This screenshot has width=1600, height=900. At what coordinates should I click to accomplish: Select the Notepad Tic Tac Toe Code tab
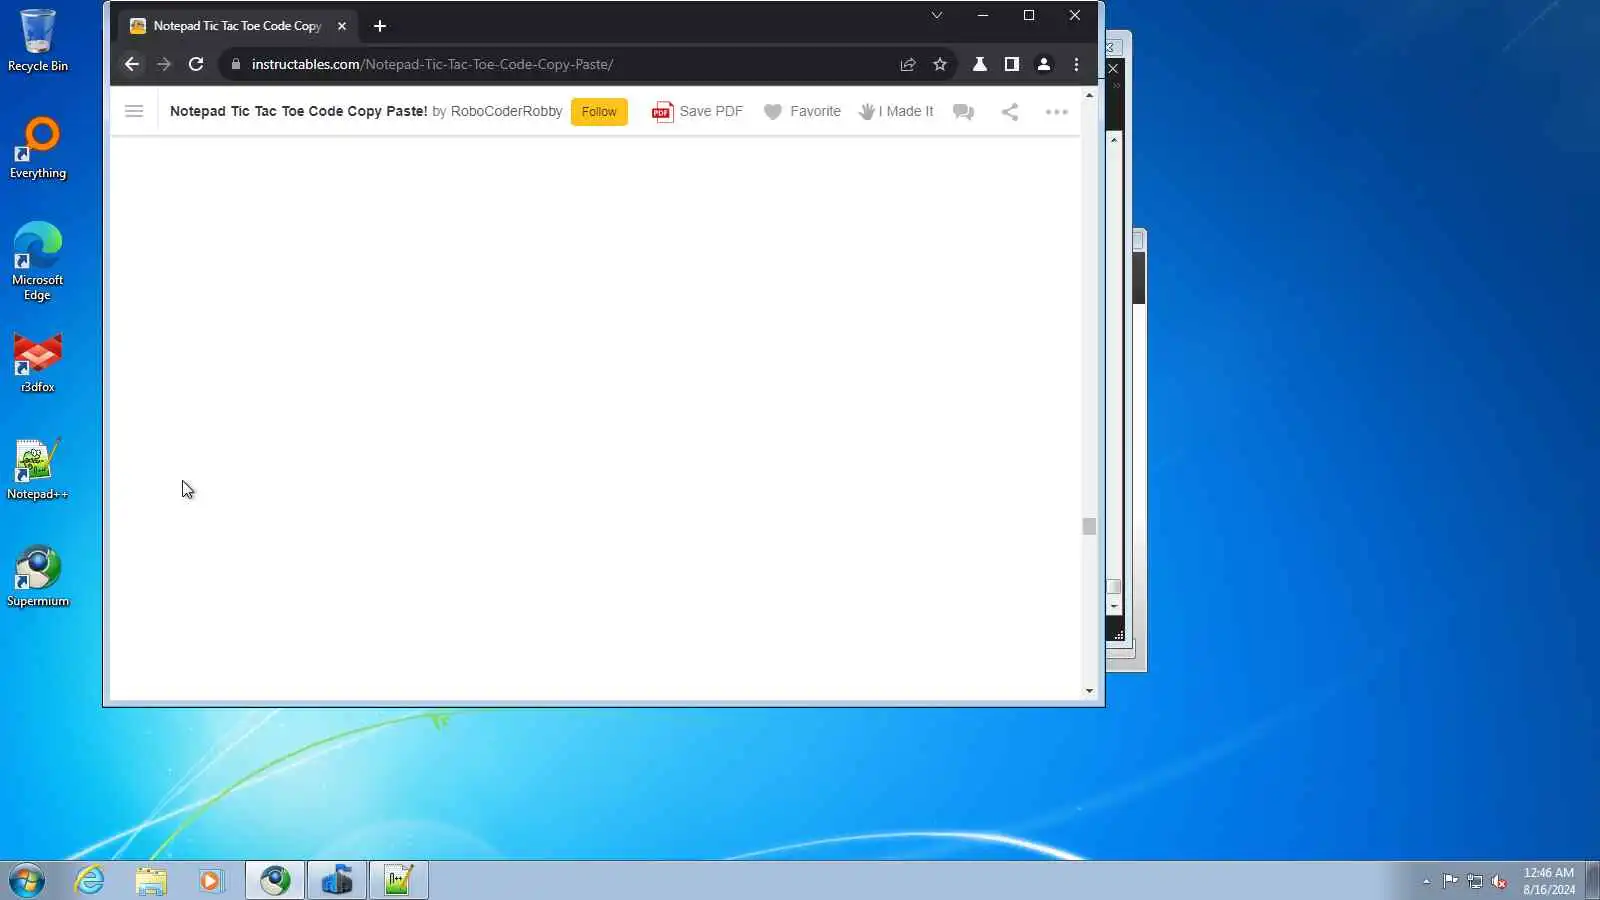237,26
